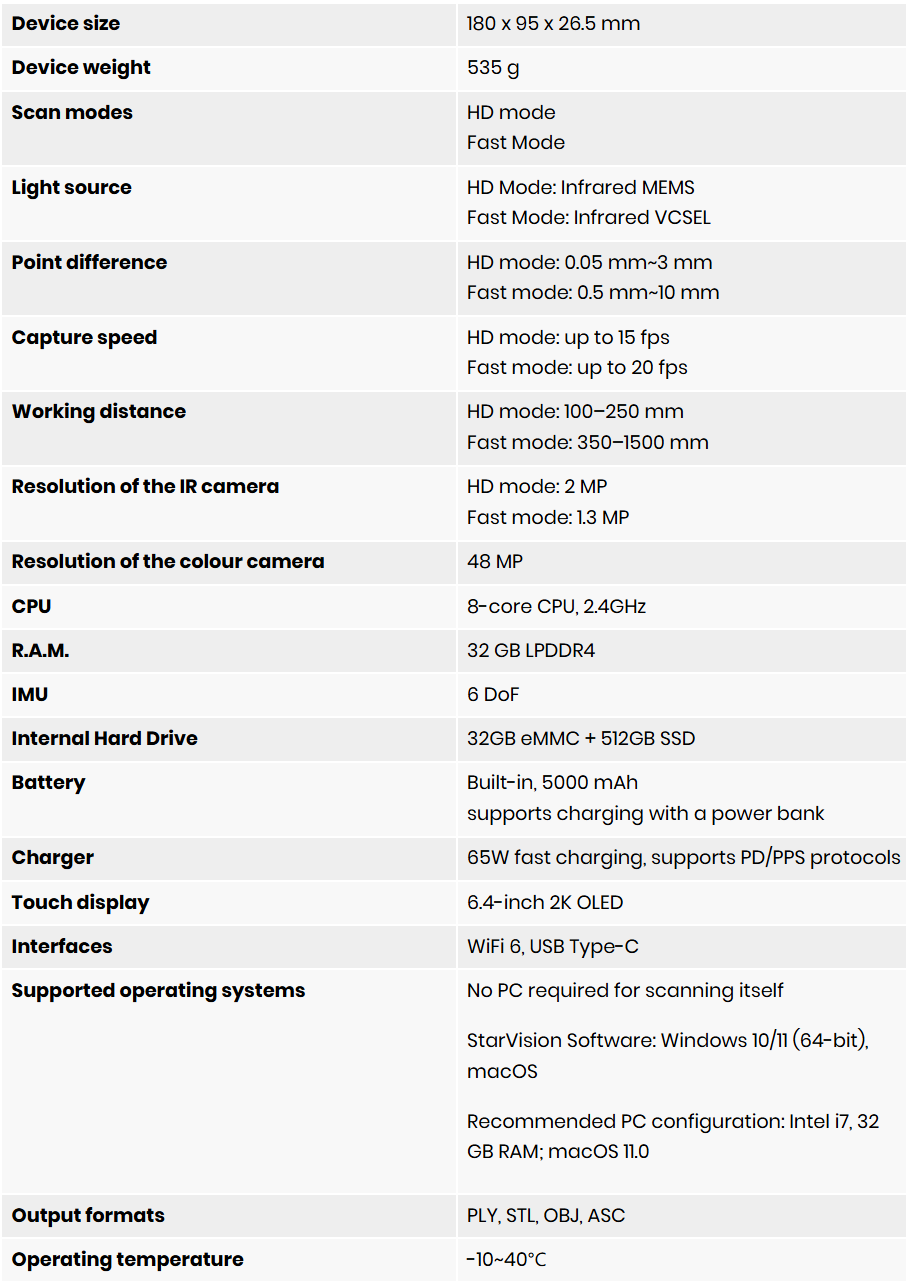Image resolution: width=906 pixels, height=1281 pixels.
Task: Click the 6.4-inch 2K OLED value
Action: point(545,902)
